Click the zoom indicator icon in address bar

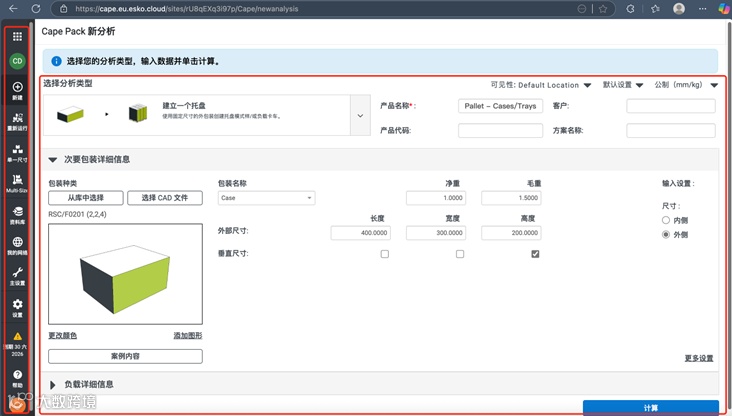[x=582, y=8]
